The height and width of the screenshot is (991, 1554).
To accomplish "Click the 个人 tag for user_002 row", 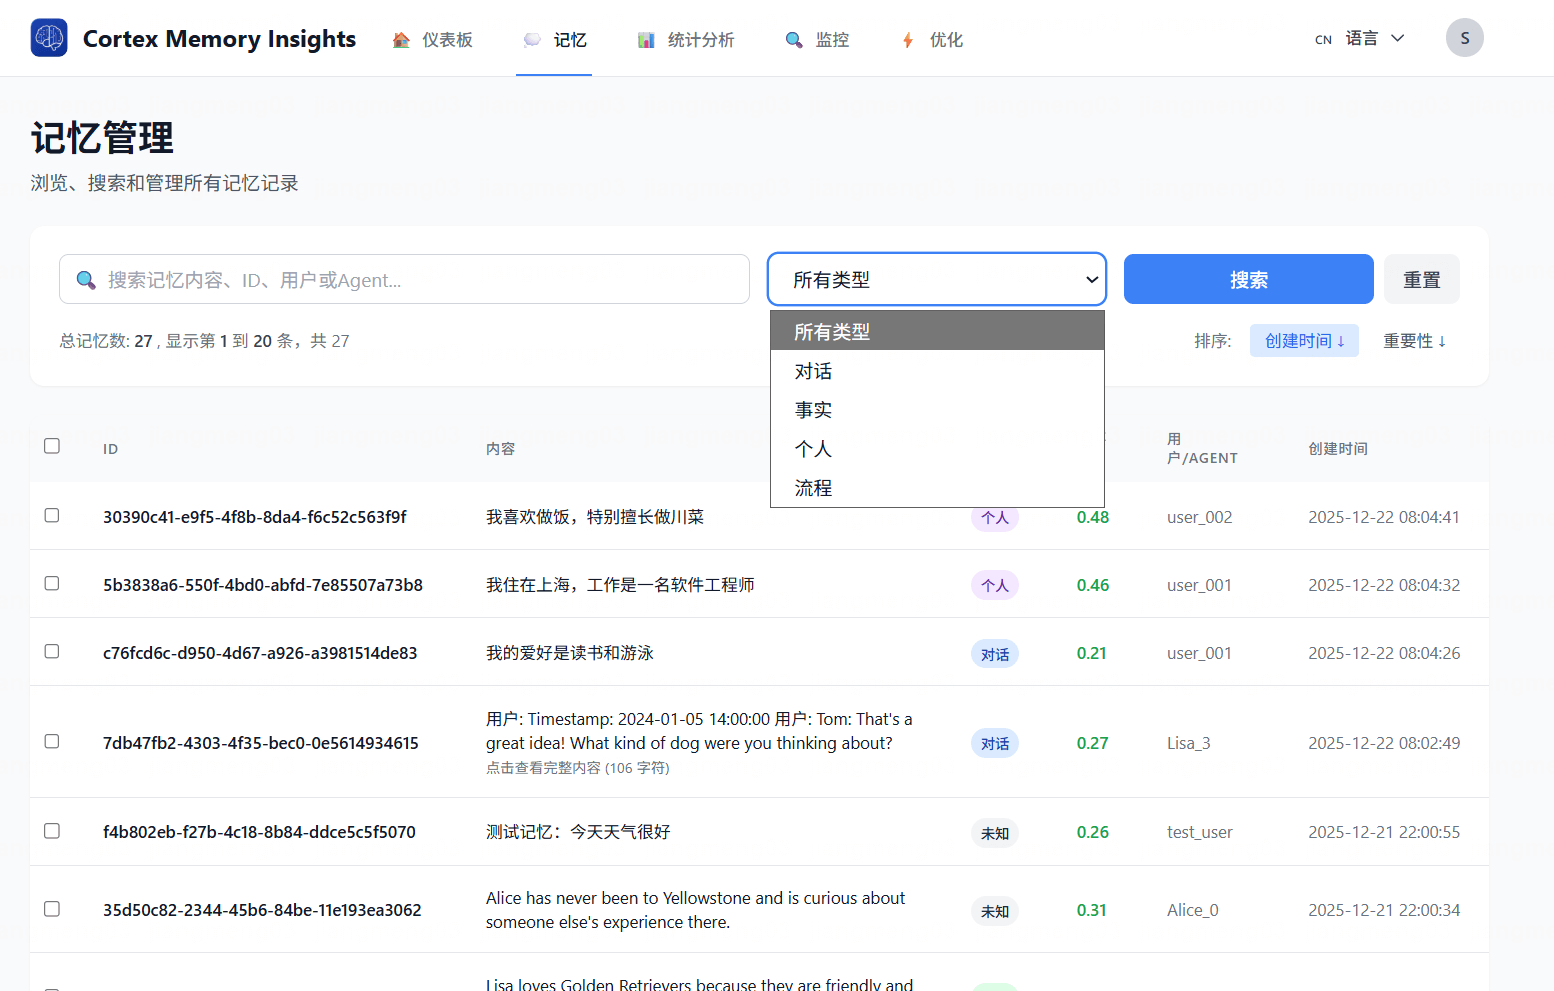I will (995, 517).
